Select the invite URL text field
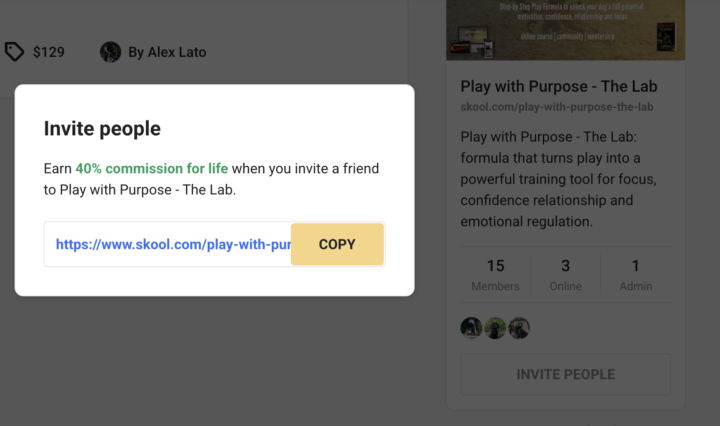This screenshot has height=426, width=720. click(x=168, y=244)
